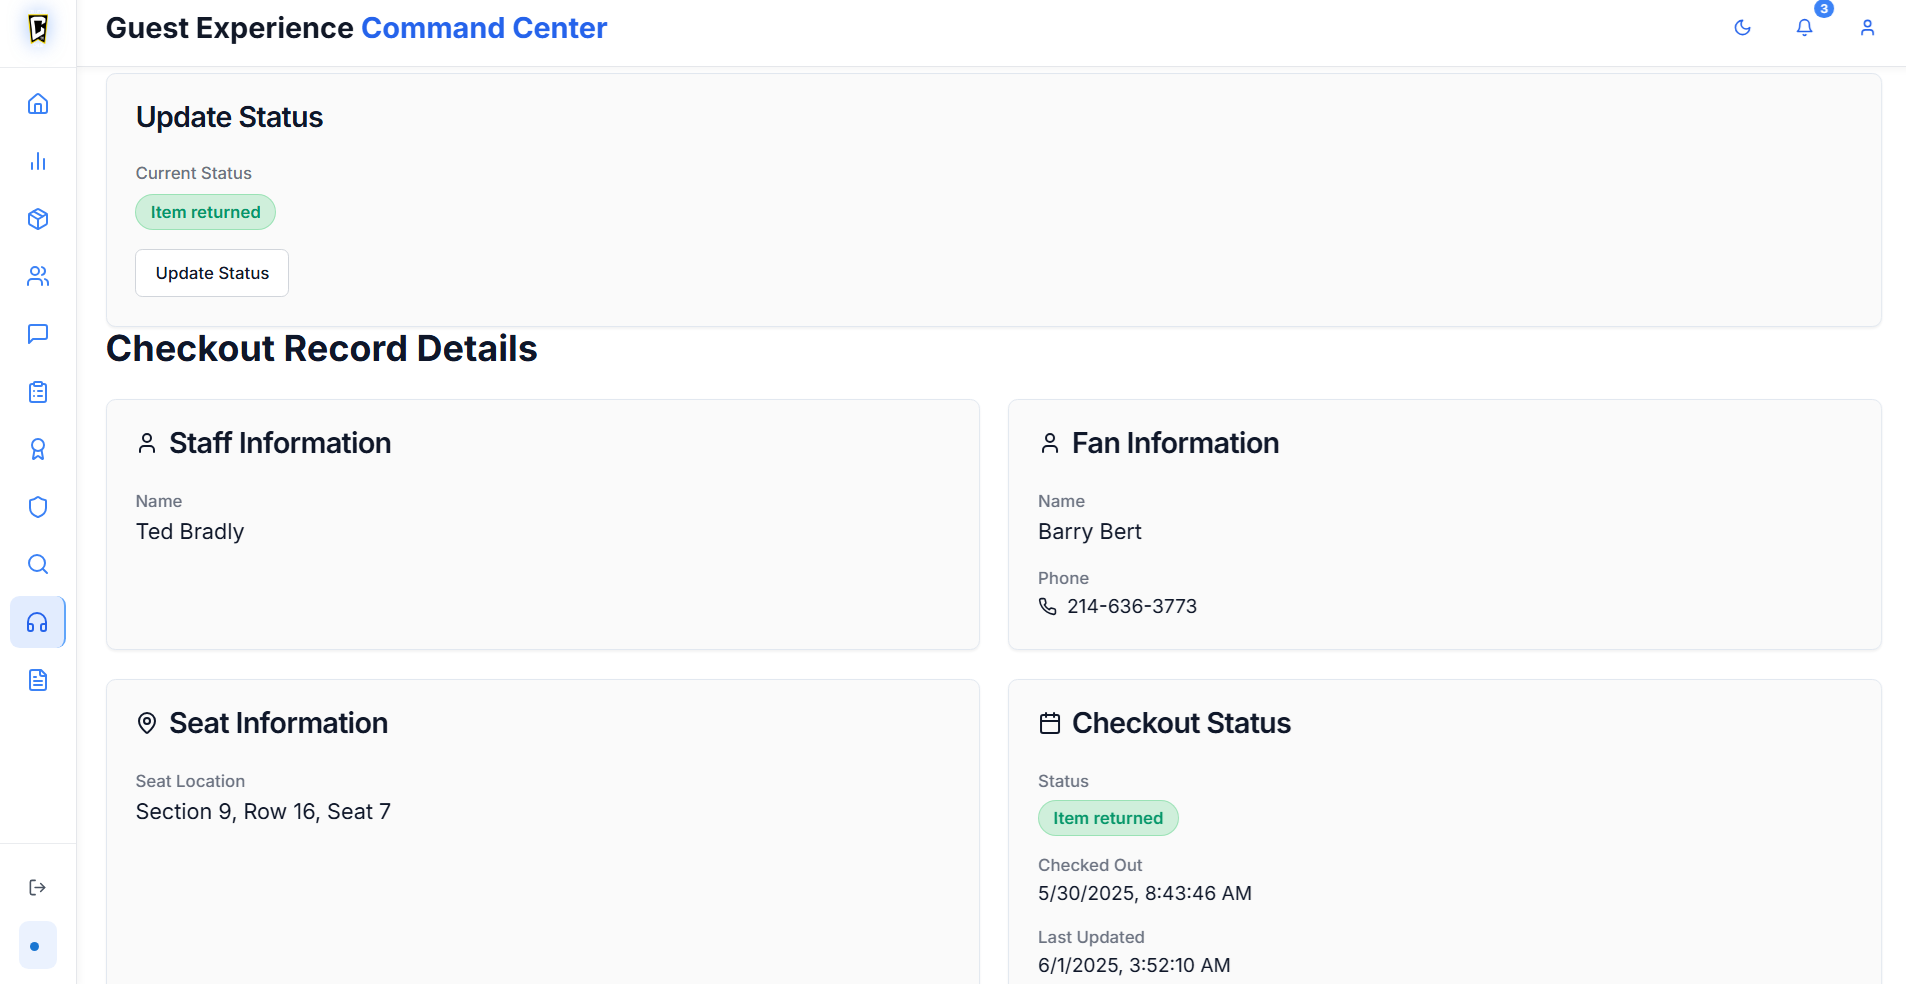Open the bar chart analytics icon
This screenshot has width=1906, height=984.
(38, 161)
